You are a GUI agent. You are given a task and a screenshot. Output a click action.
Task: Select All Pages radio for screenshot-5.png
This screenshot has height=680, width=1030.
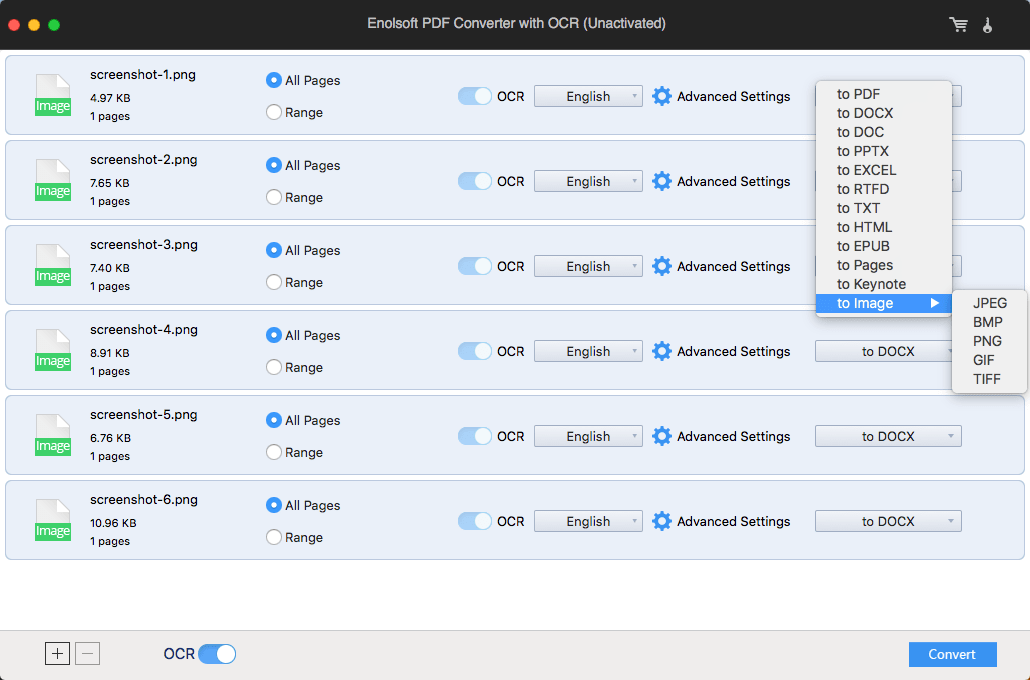(274, 420)
